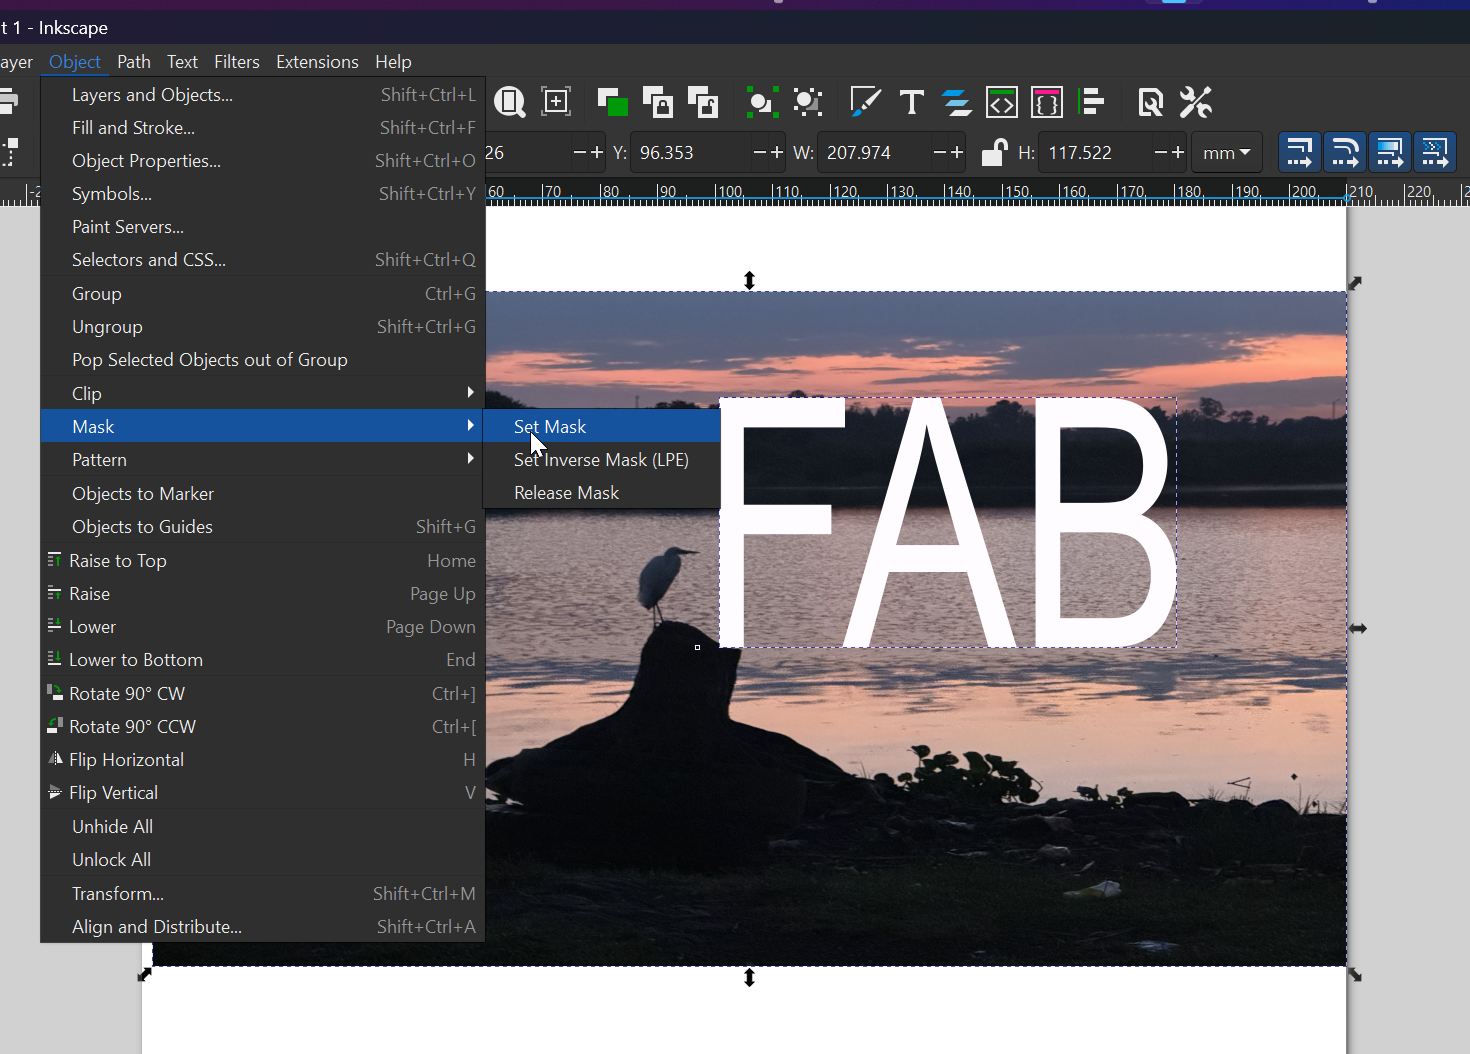Viewport: 1470px width, 1054px height.
Task: Open Symbols menu entry
Action: point(263,194)
